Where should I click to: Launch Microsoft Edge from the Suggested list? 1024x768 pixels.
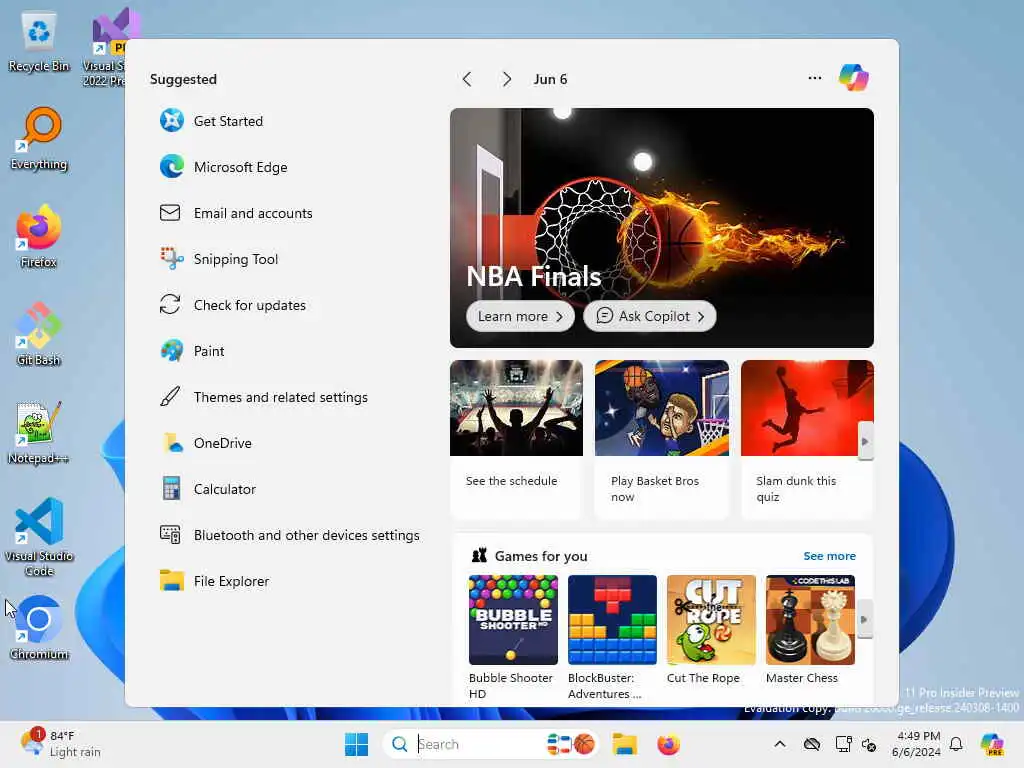click(x=223, y=167)
